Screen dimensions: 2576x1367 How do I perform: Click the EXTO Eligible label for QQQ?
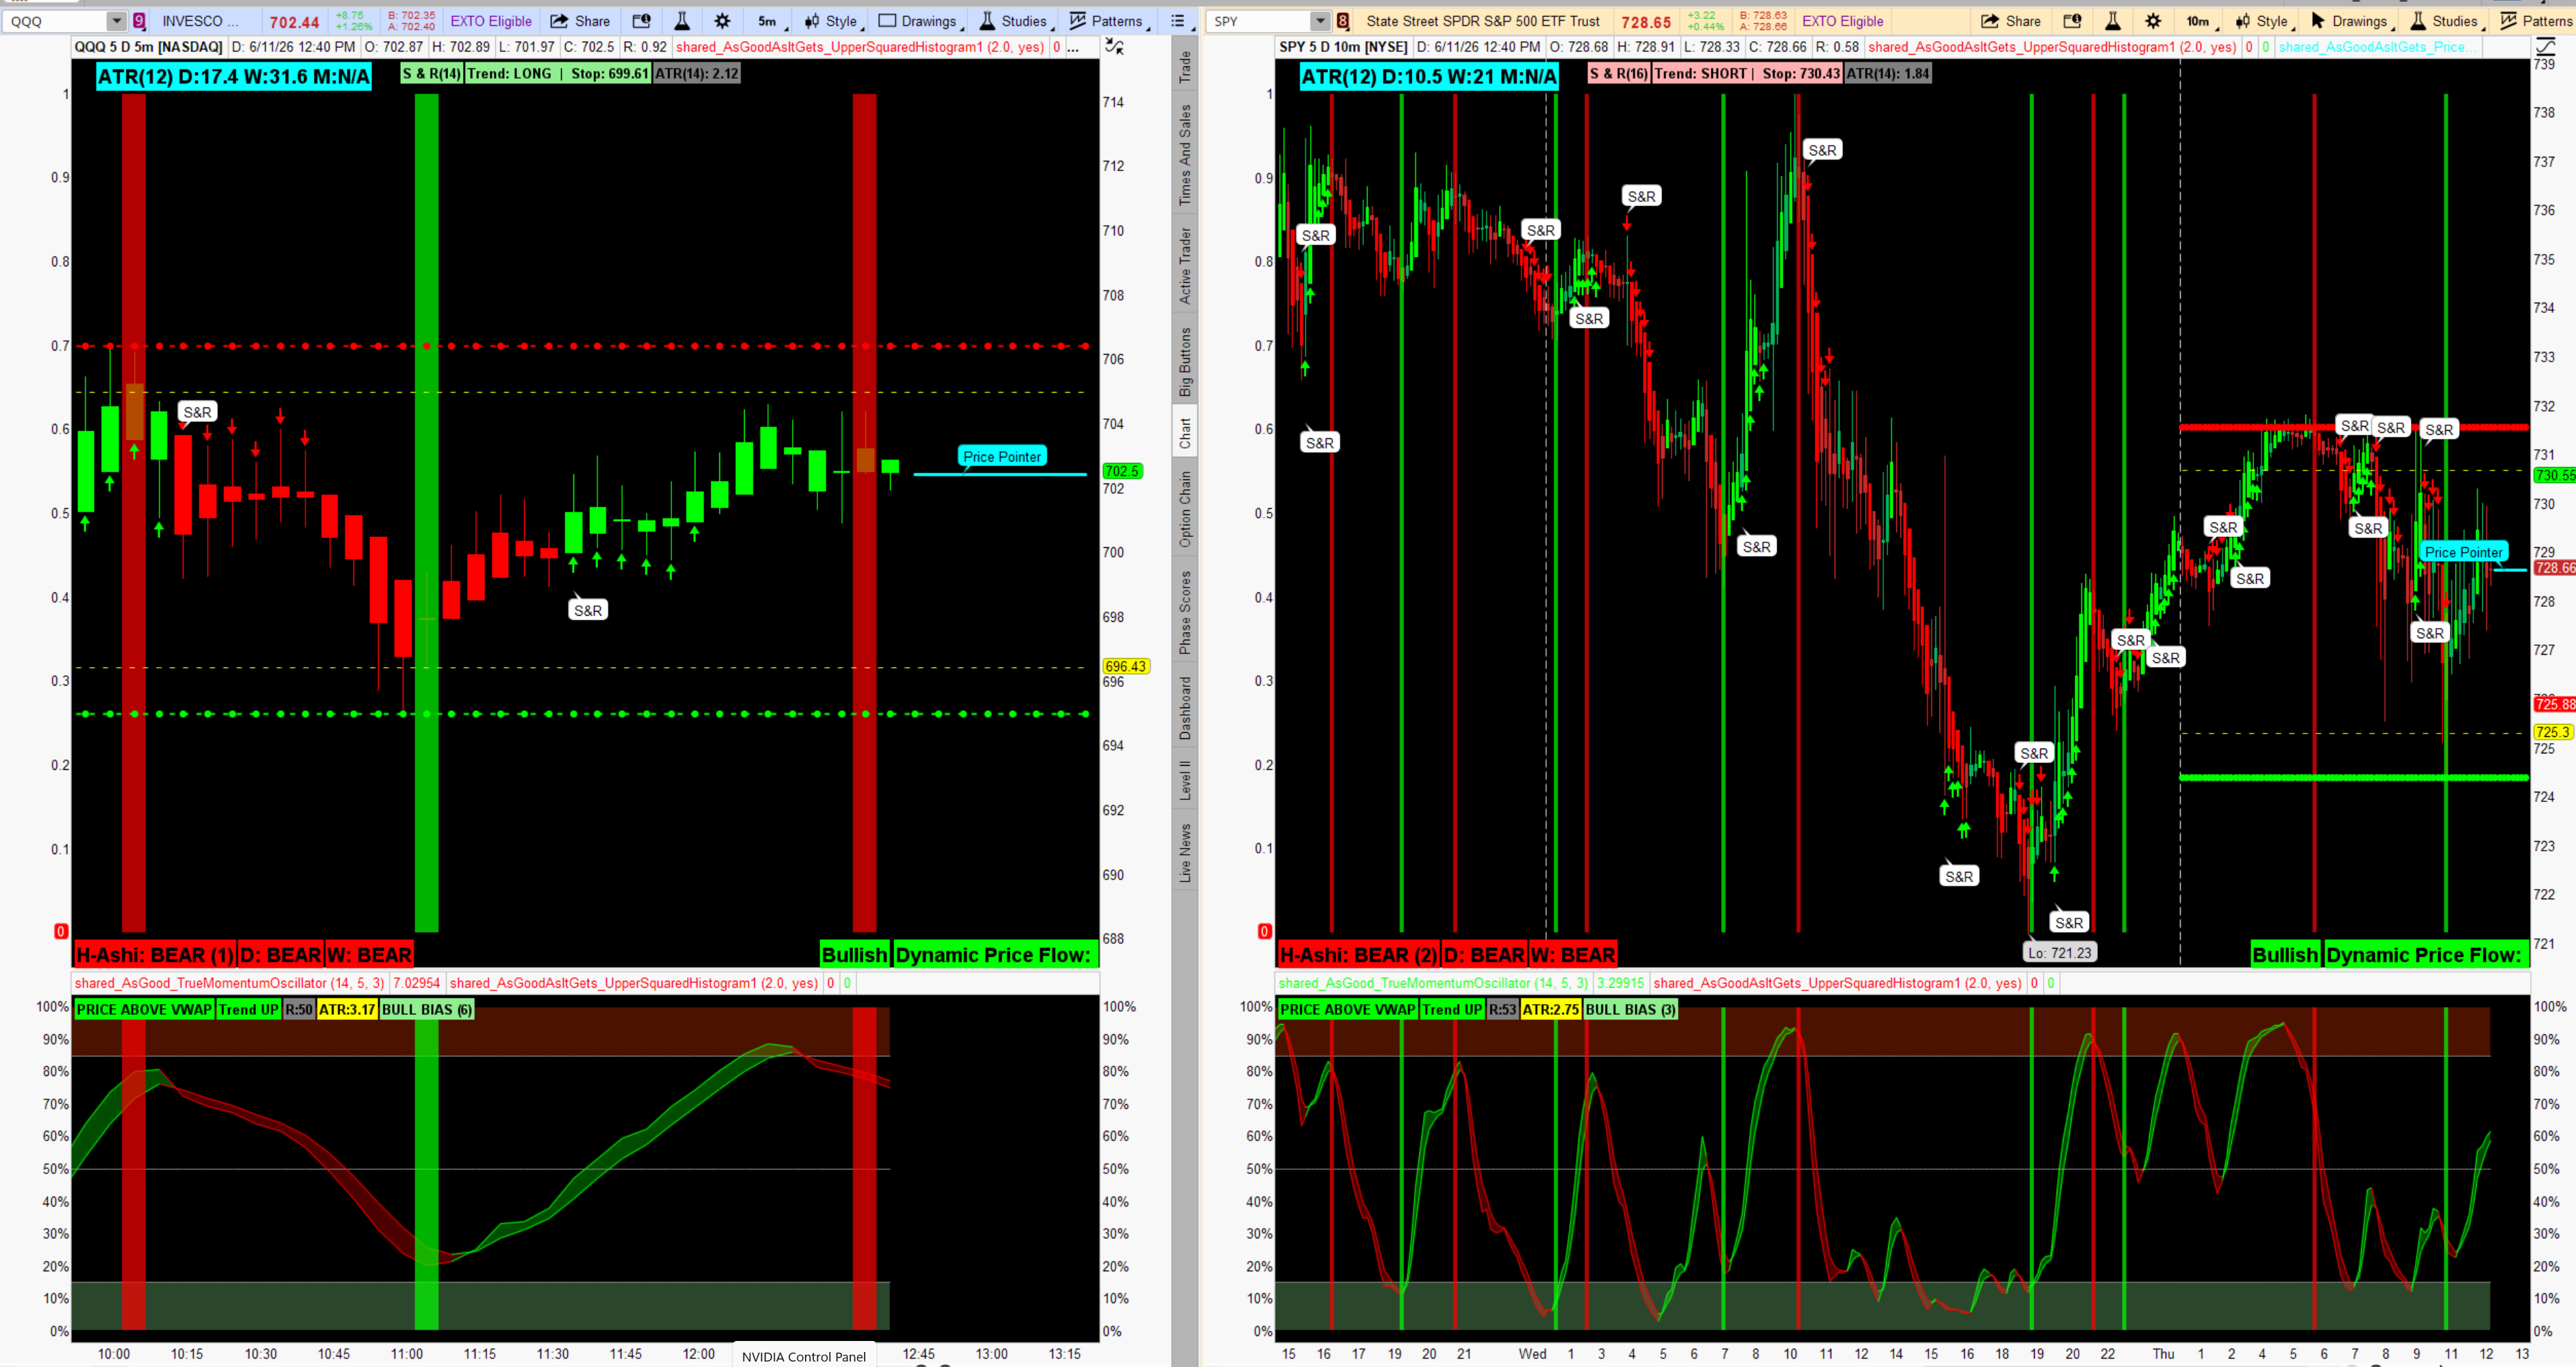[x=491, y=21]
